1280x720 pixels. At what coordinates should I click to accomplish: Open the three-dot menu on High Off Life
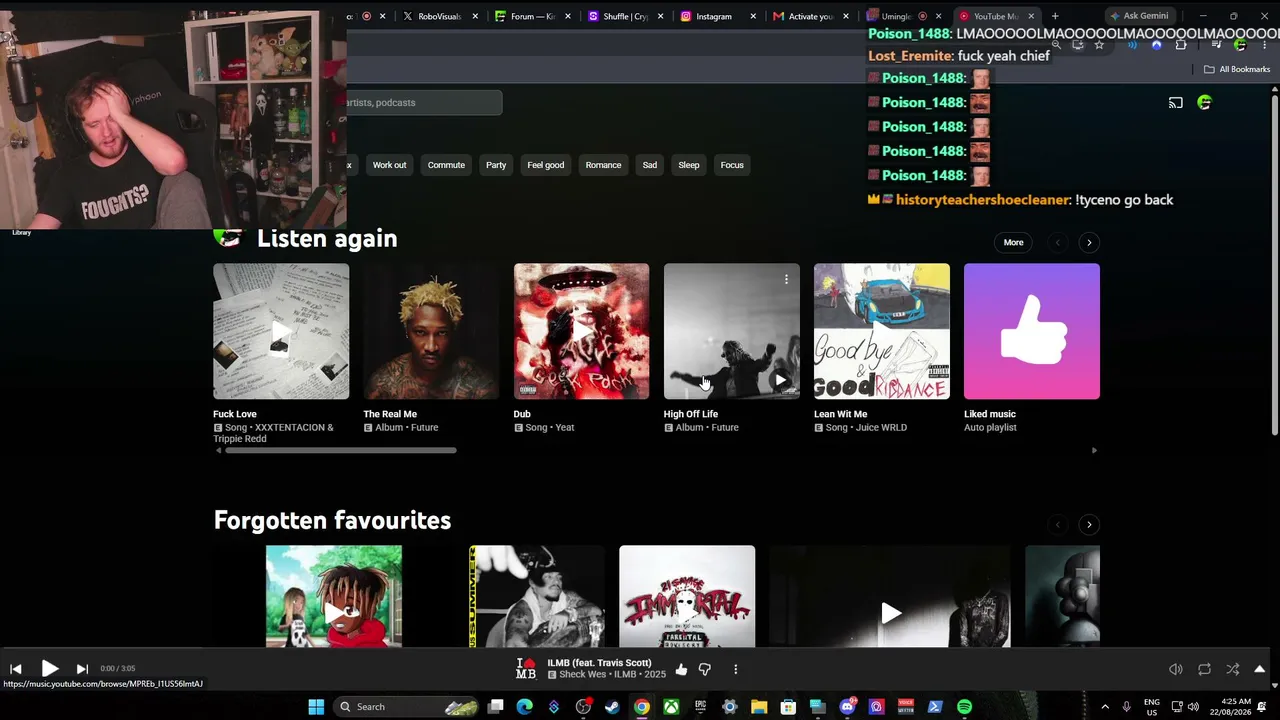coord(786,279)
